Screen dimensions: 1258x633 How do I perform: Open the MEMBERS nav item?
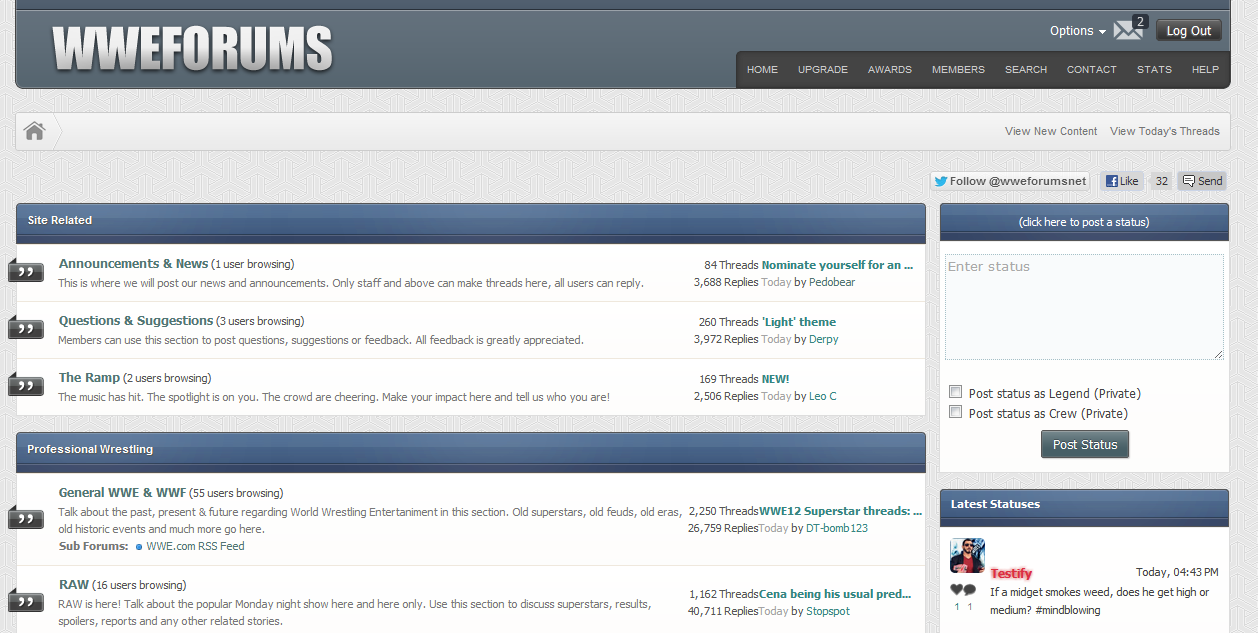point(958,70)
